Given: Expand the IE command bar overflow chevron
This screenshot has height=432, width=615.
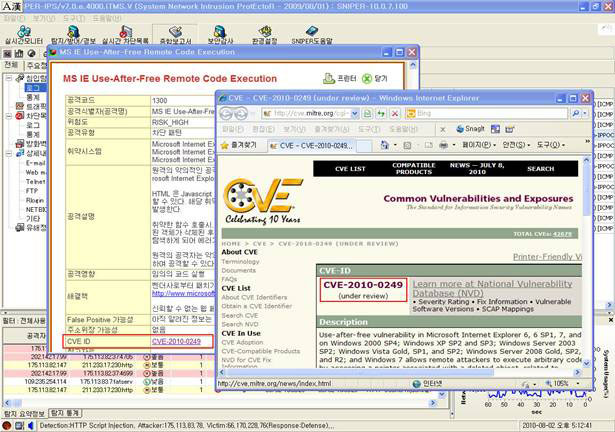Looking at the screenshot, I should coord(588,141).
